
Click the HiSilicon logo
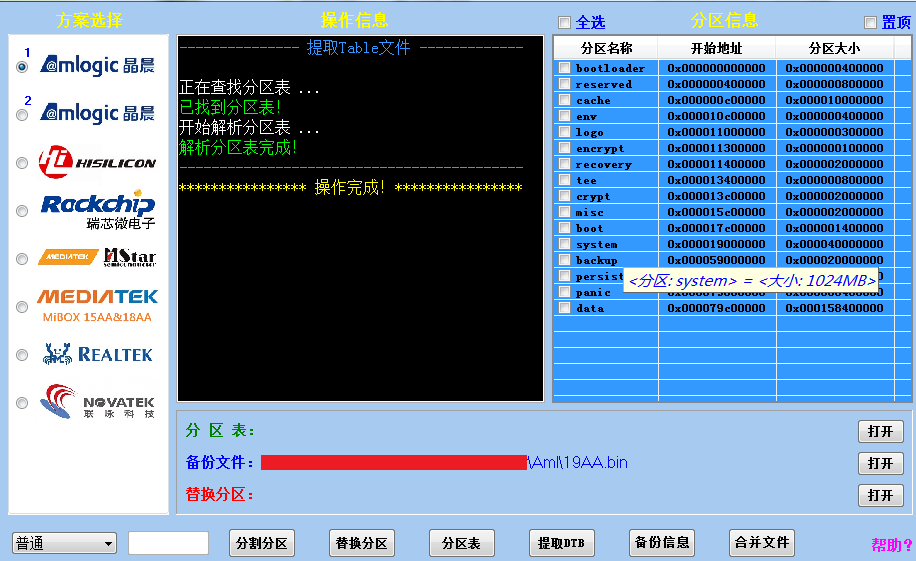[97, 162]
